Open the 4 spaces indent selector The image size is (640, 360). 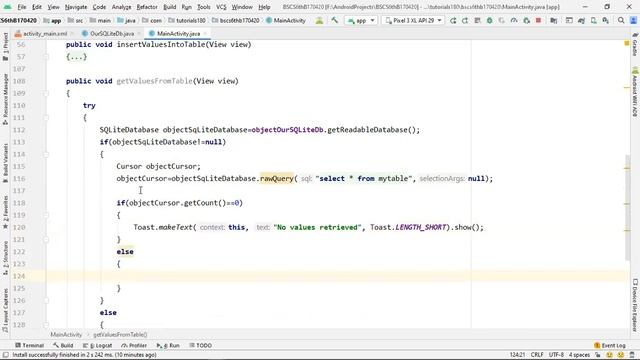[x=579, y=355]
